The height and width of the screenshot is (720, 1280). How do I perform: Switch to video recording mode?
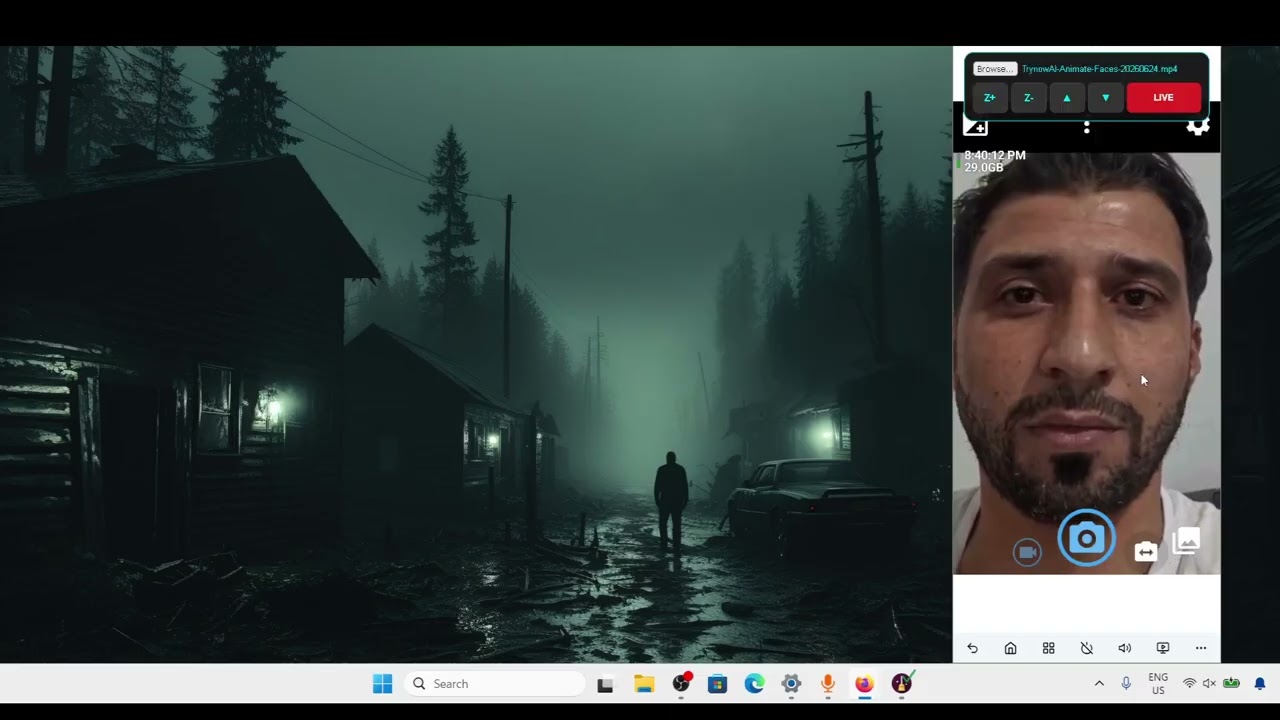coord(1027,552)
